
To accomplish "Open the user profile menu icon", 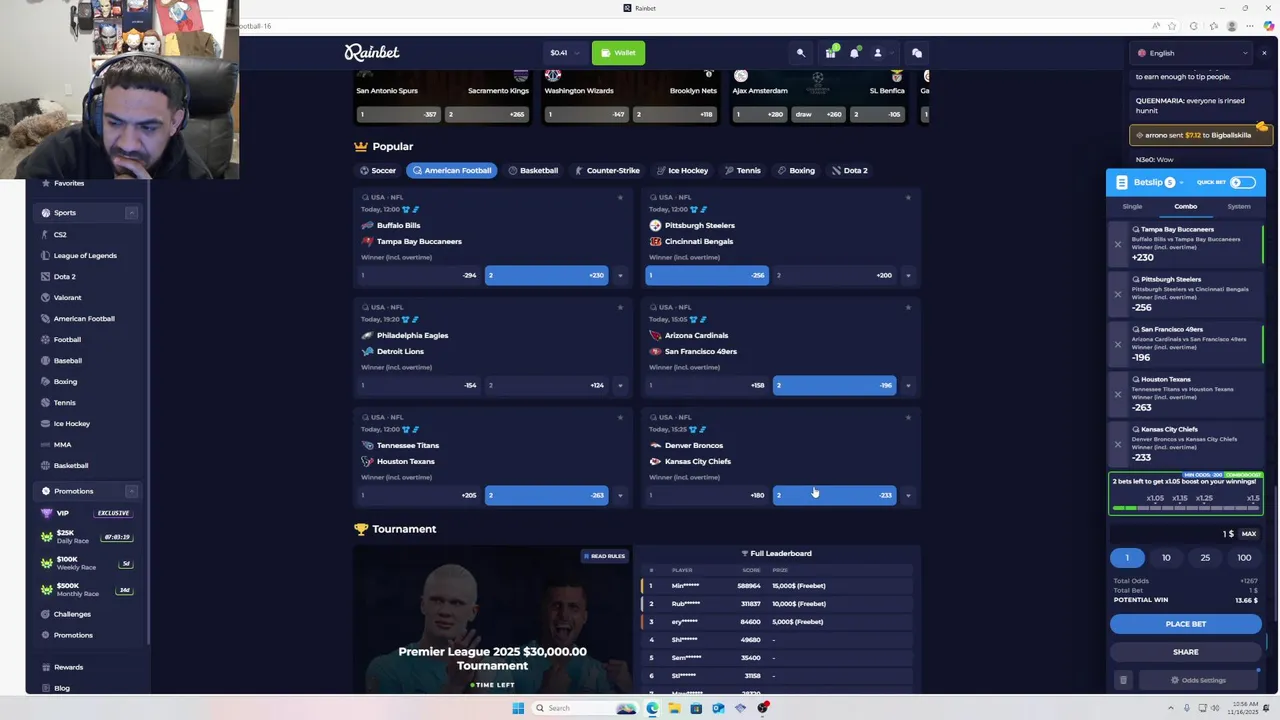I will pos(878,53).
